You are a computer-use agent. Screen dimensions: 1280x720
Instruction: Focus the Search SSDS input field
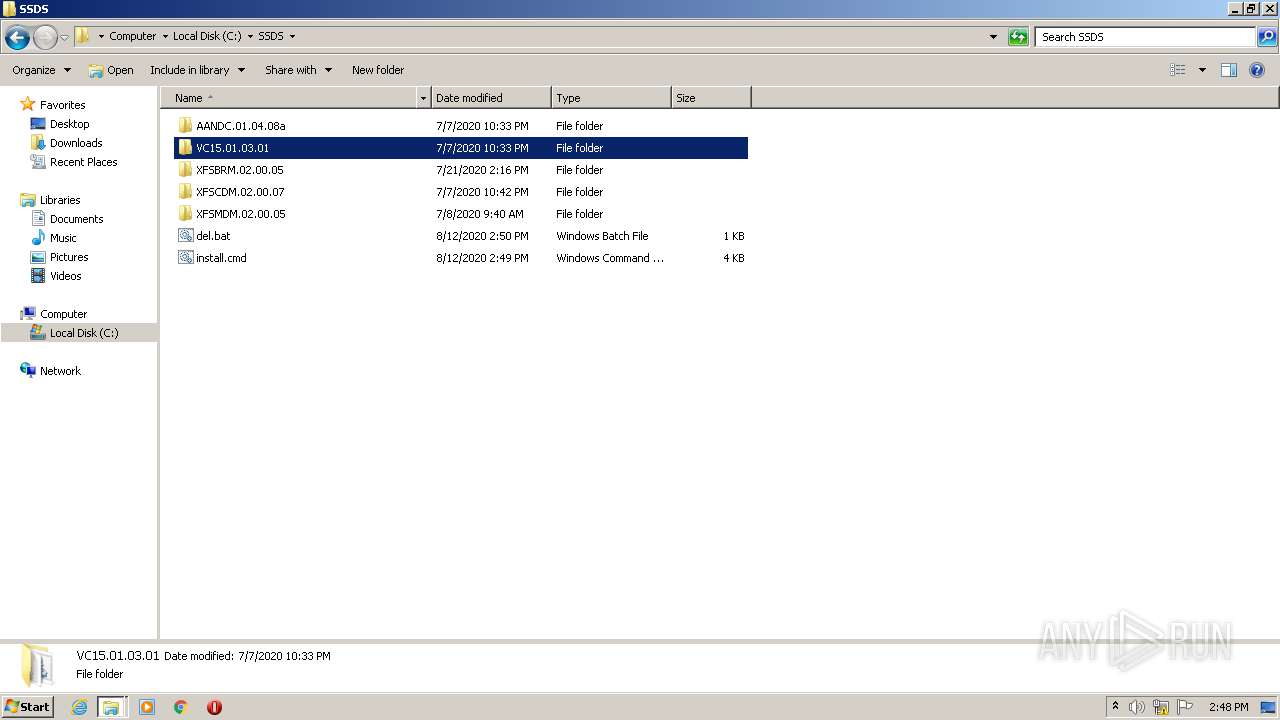[x=1145, y=37]
